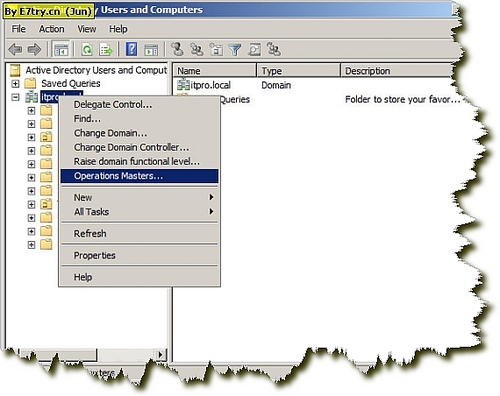Screen dimensions: 500x396
Task: Click the Refresh toolbar icon
Action: (x=87, y=50)
